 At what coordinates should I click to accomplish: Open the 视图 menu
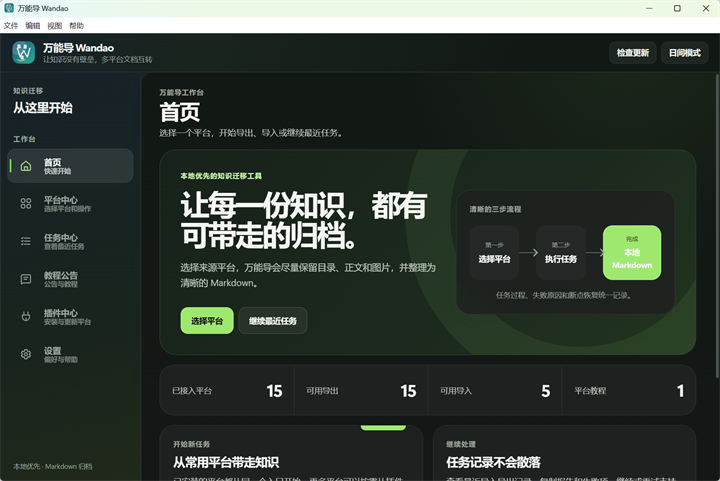pos(55,26)
